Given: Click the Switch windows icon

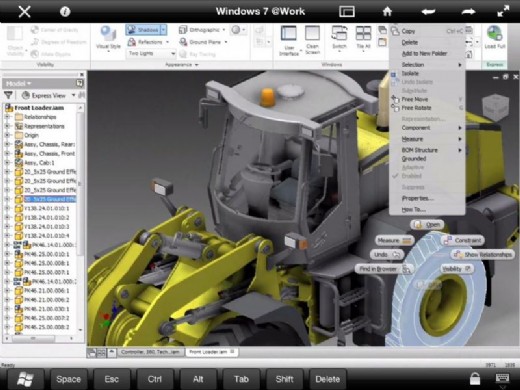Looking at the screenshot, I should (339, 37).
